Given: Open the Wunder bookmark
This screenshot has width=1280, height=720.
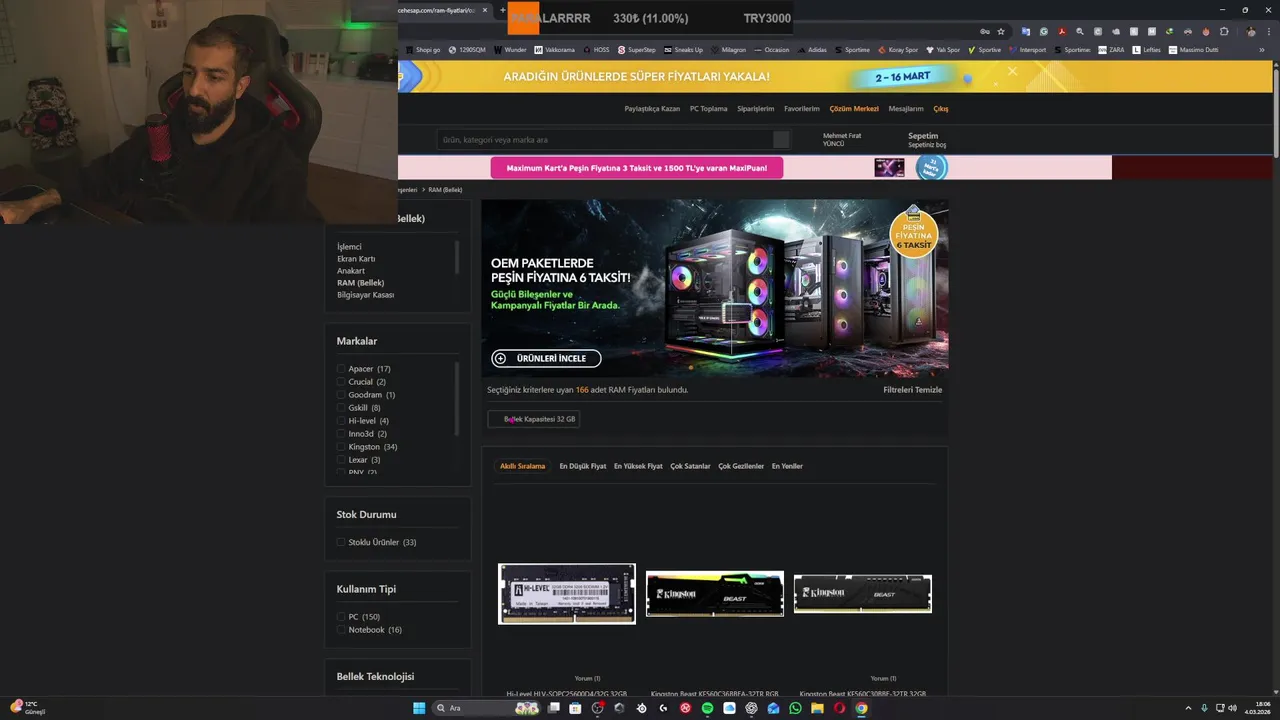Looking at the screenshot, I should click(x=510, y=49).
